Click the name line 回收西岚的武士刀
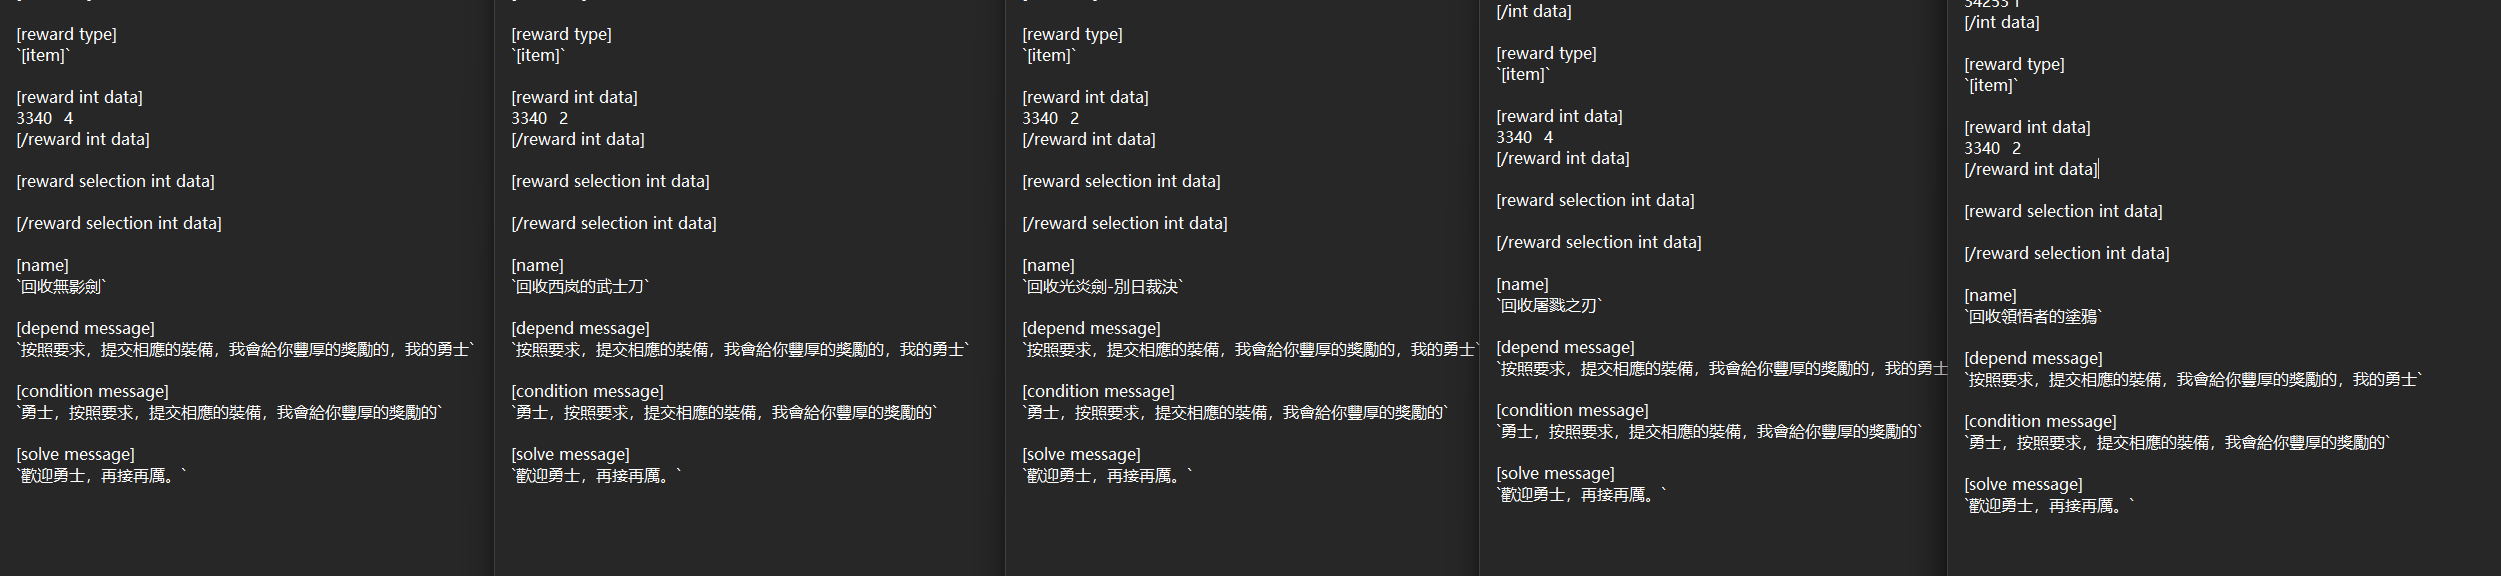The width and height of the screenshot is (2501, 576). 580,287
